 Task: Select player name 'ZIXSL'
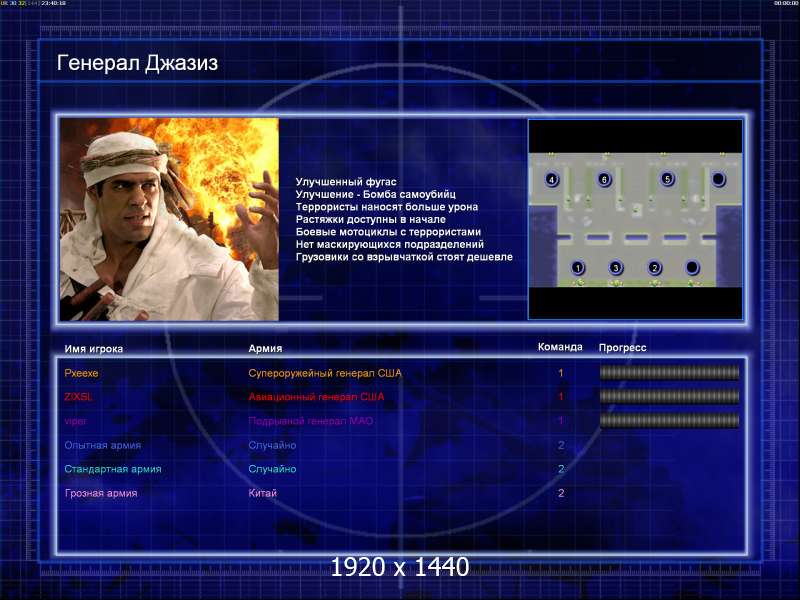click(x=78, y=396)
